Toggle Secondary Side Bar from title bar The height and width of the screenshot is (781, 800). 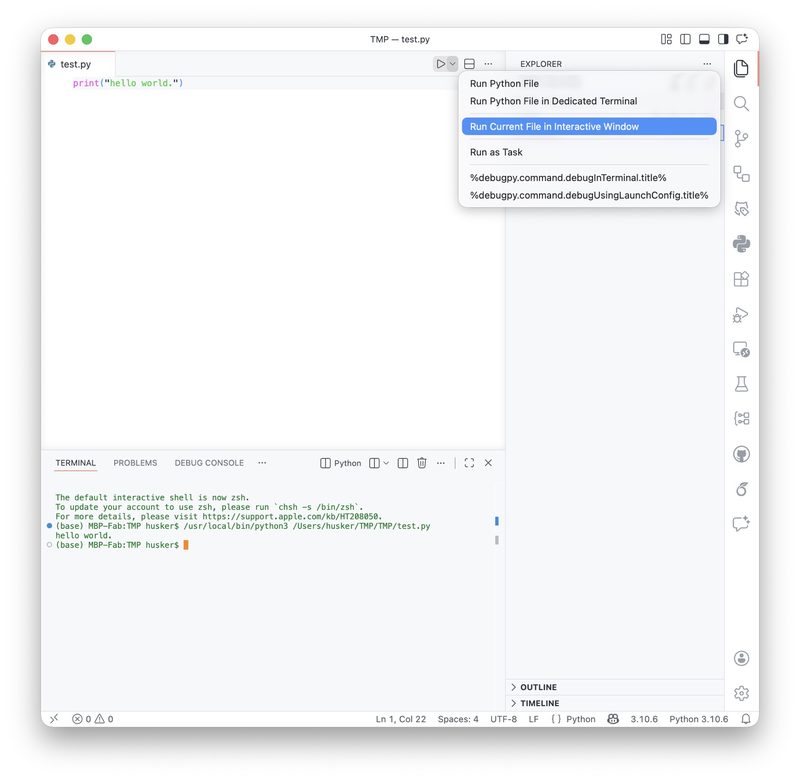coord(723,39)
